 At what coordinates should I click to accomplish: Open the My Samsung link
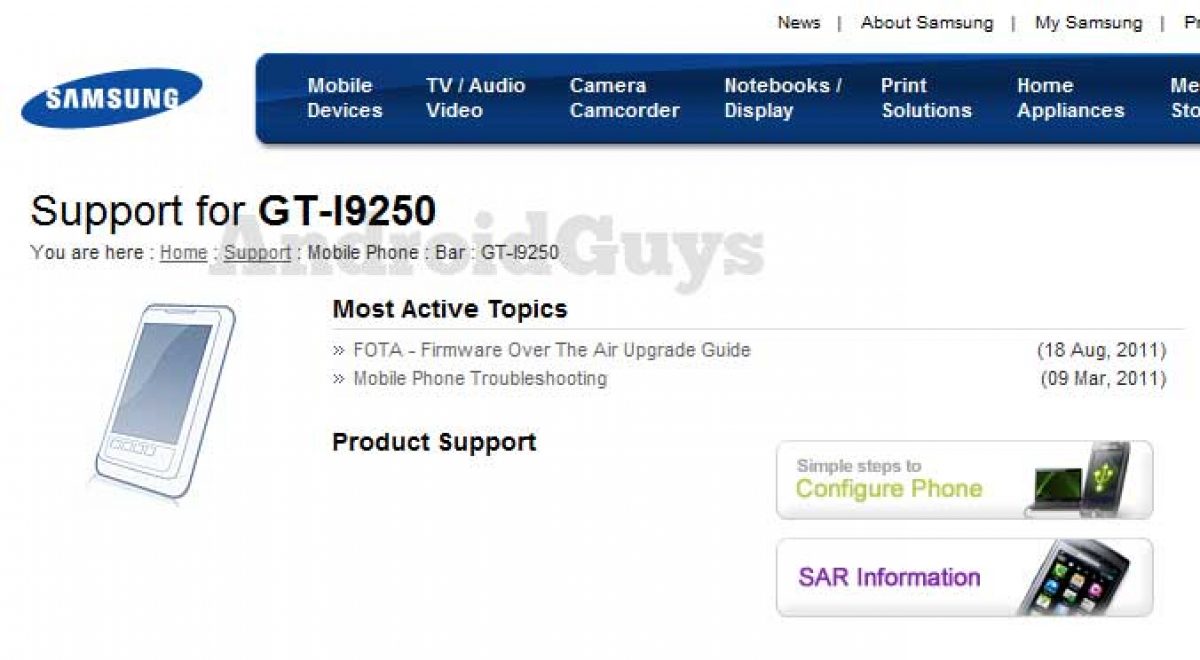point(1088,22)
